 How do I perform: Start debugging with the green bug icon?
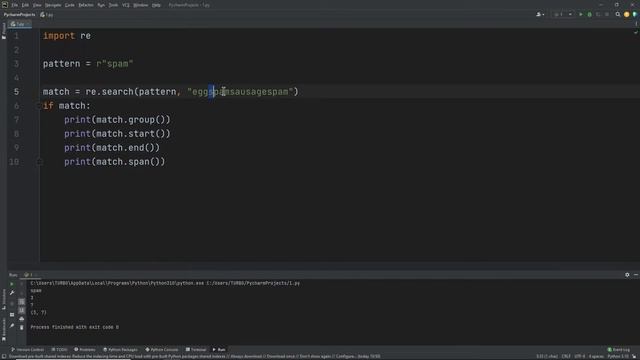[589, 15]
